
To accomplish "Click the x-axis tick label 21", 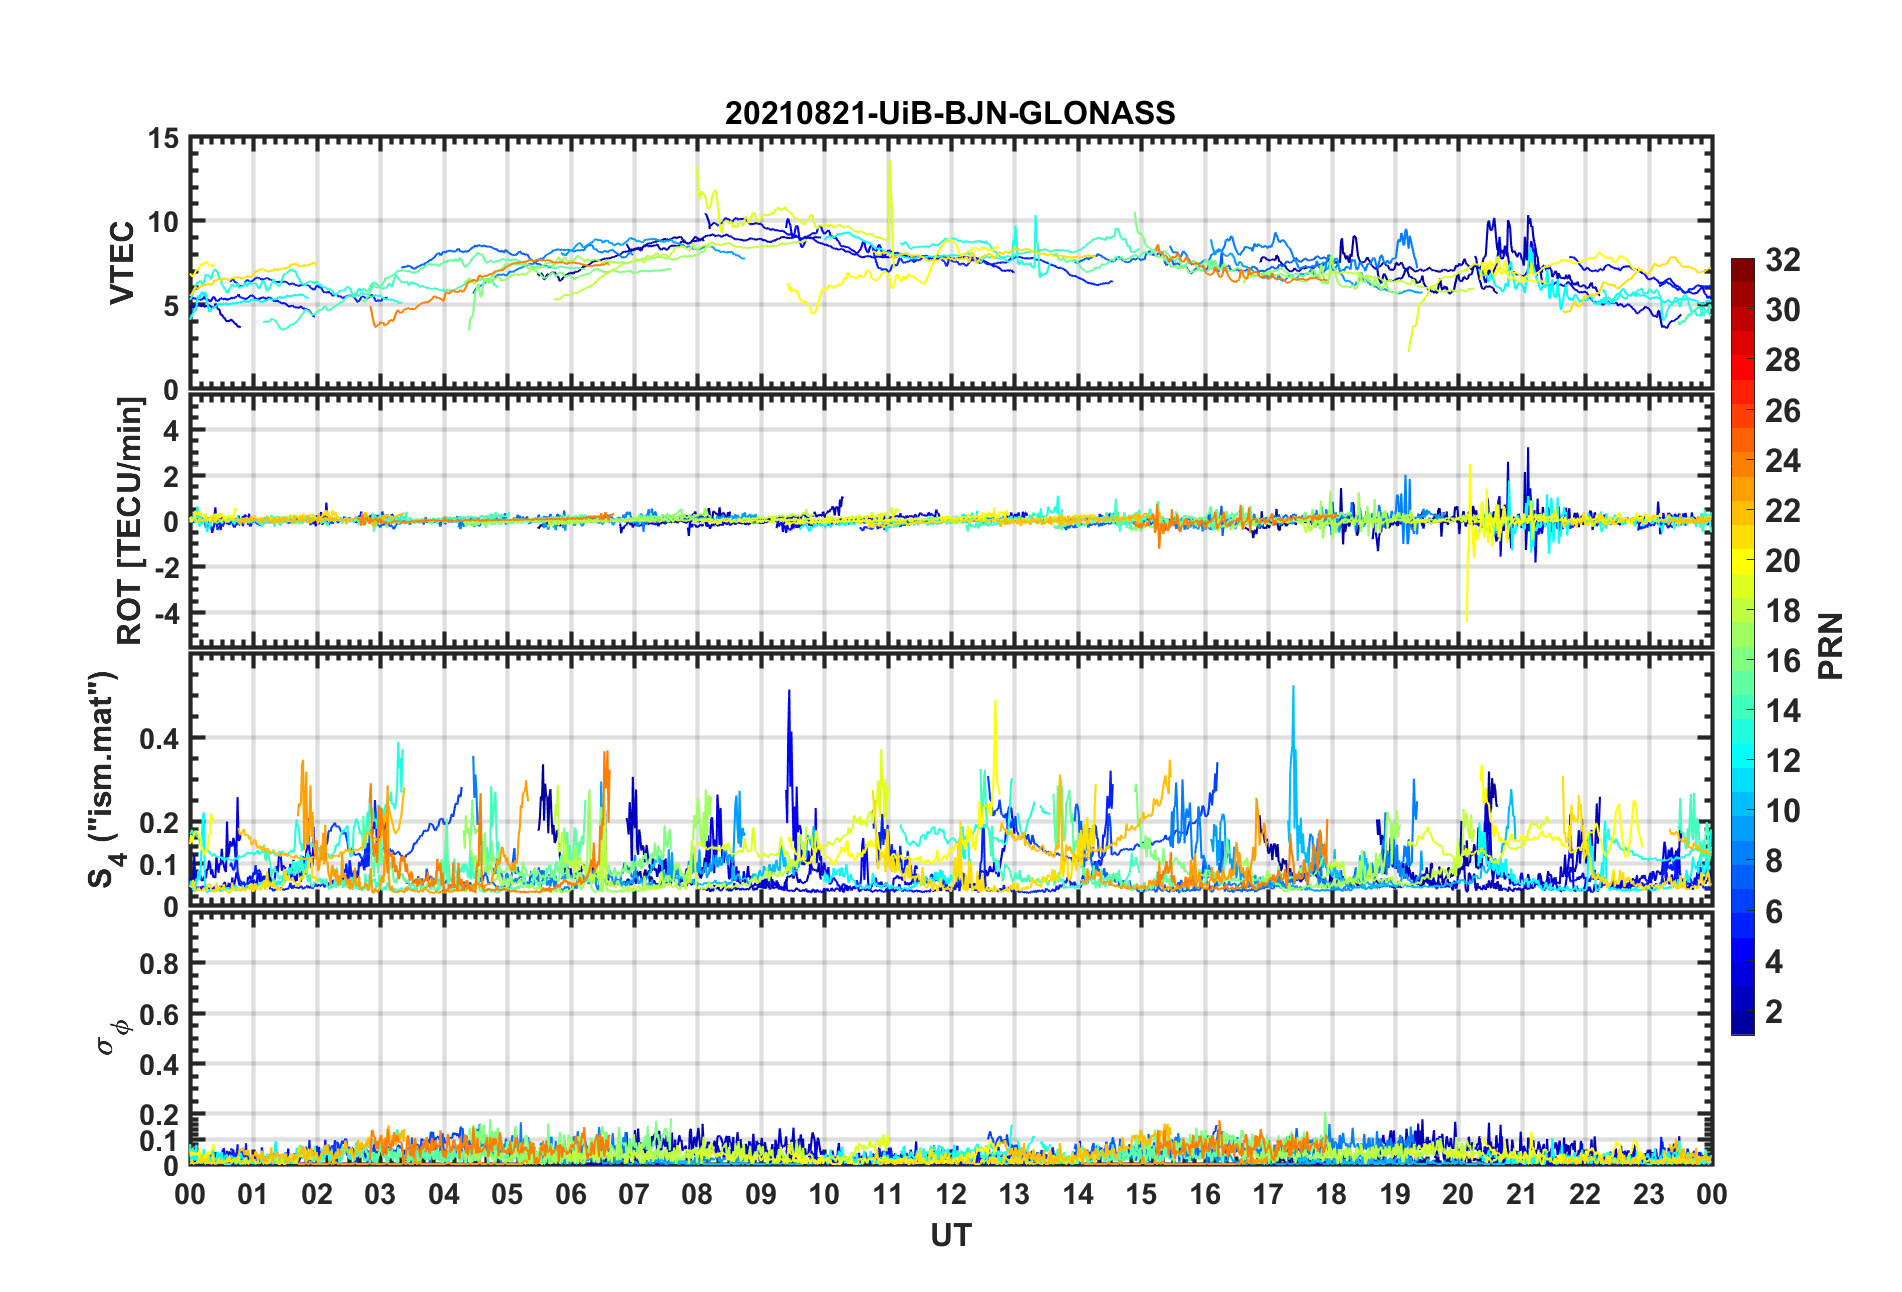I will click(1522, 1194).
